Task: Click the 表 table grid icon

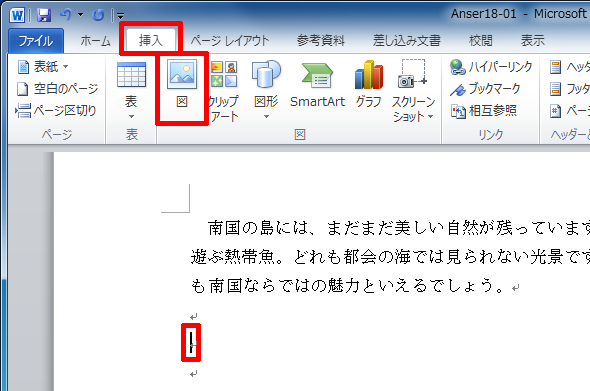Action: (131, 75)
